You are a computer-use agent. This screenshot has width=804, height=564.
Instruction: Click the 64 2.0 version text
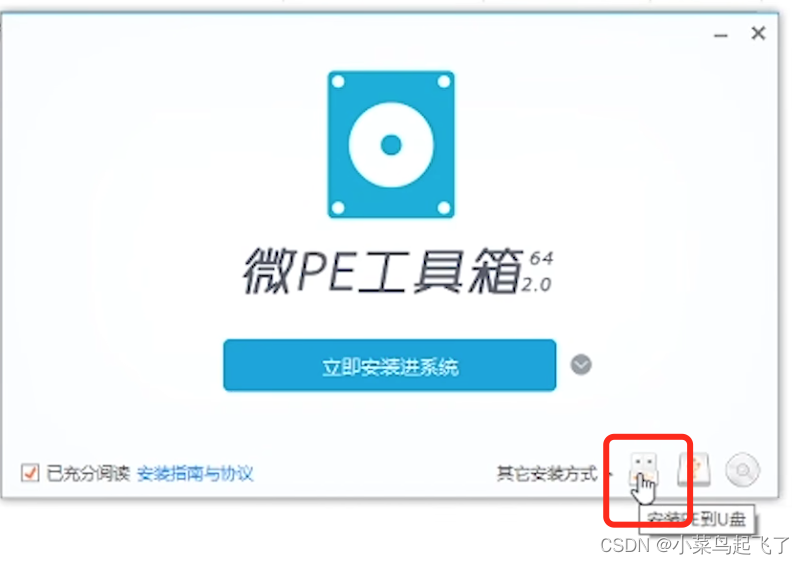[537, 271]
